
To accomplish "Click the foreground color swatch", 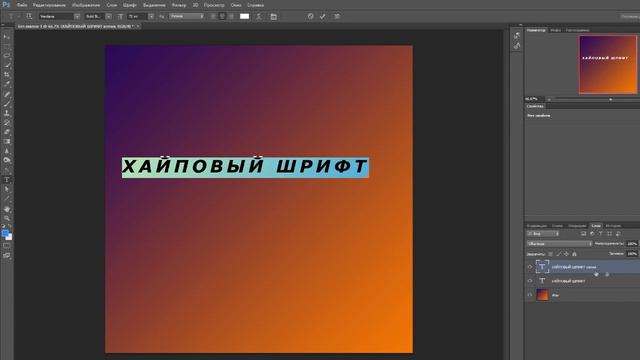I will coord(5,233).
